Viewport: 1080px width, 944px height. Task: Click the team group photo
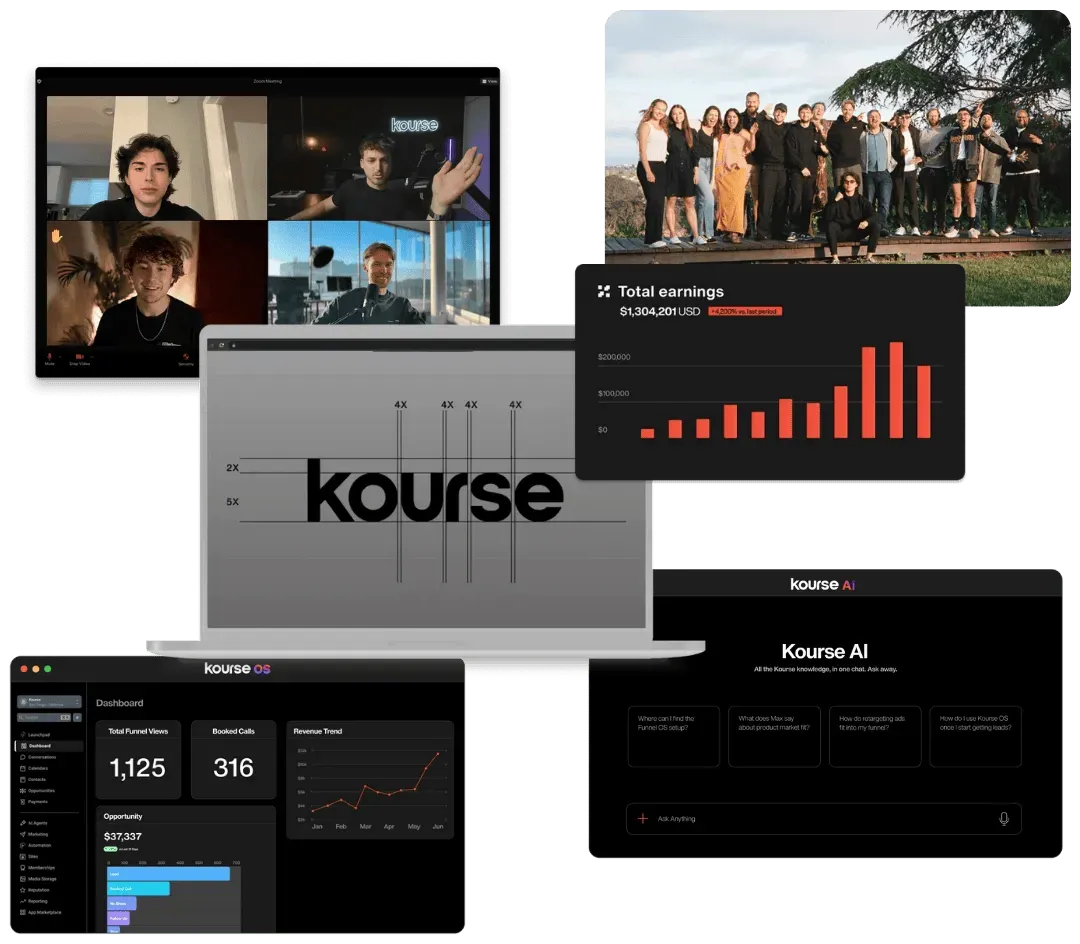(x=837, y=138)
